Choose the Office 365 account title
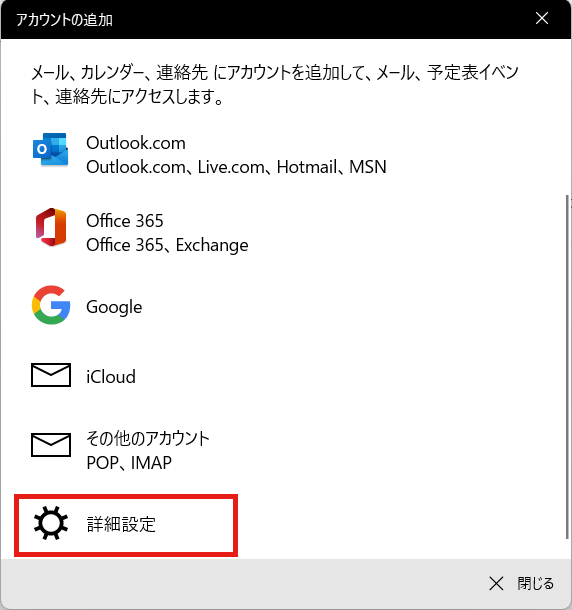572x610 pixels. click(x=125, y=221)
